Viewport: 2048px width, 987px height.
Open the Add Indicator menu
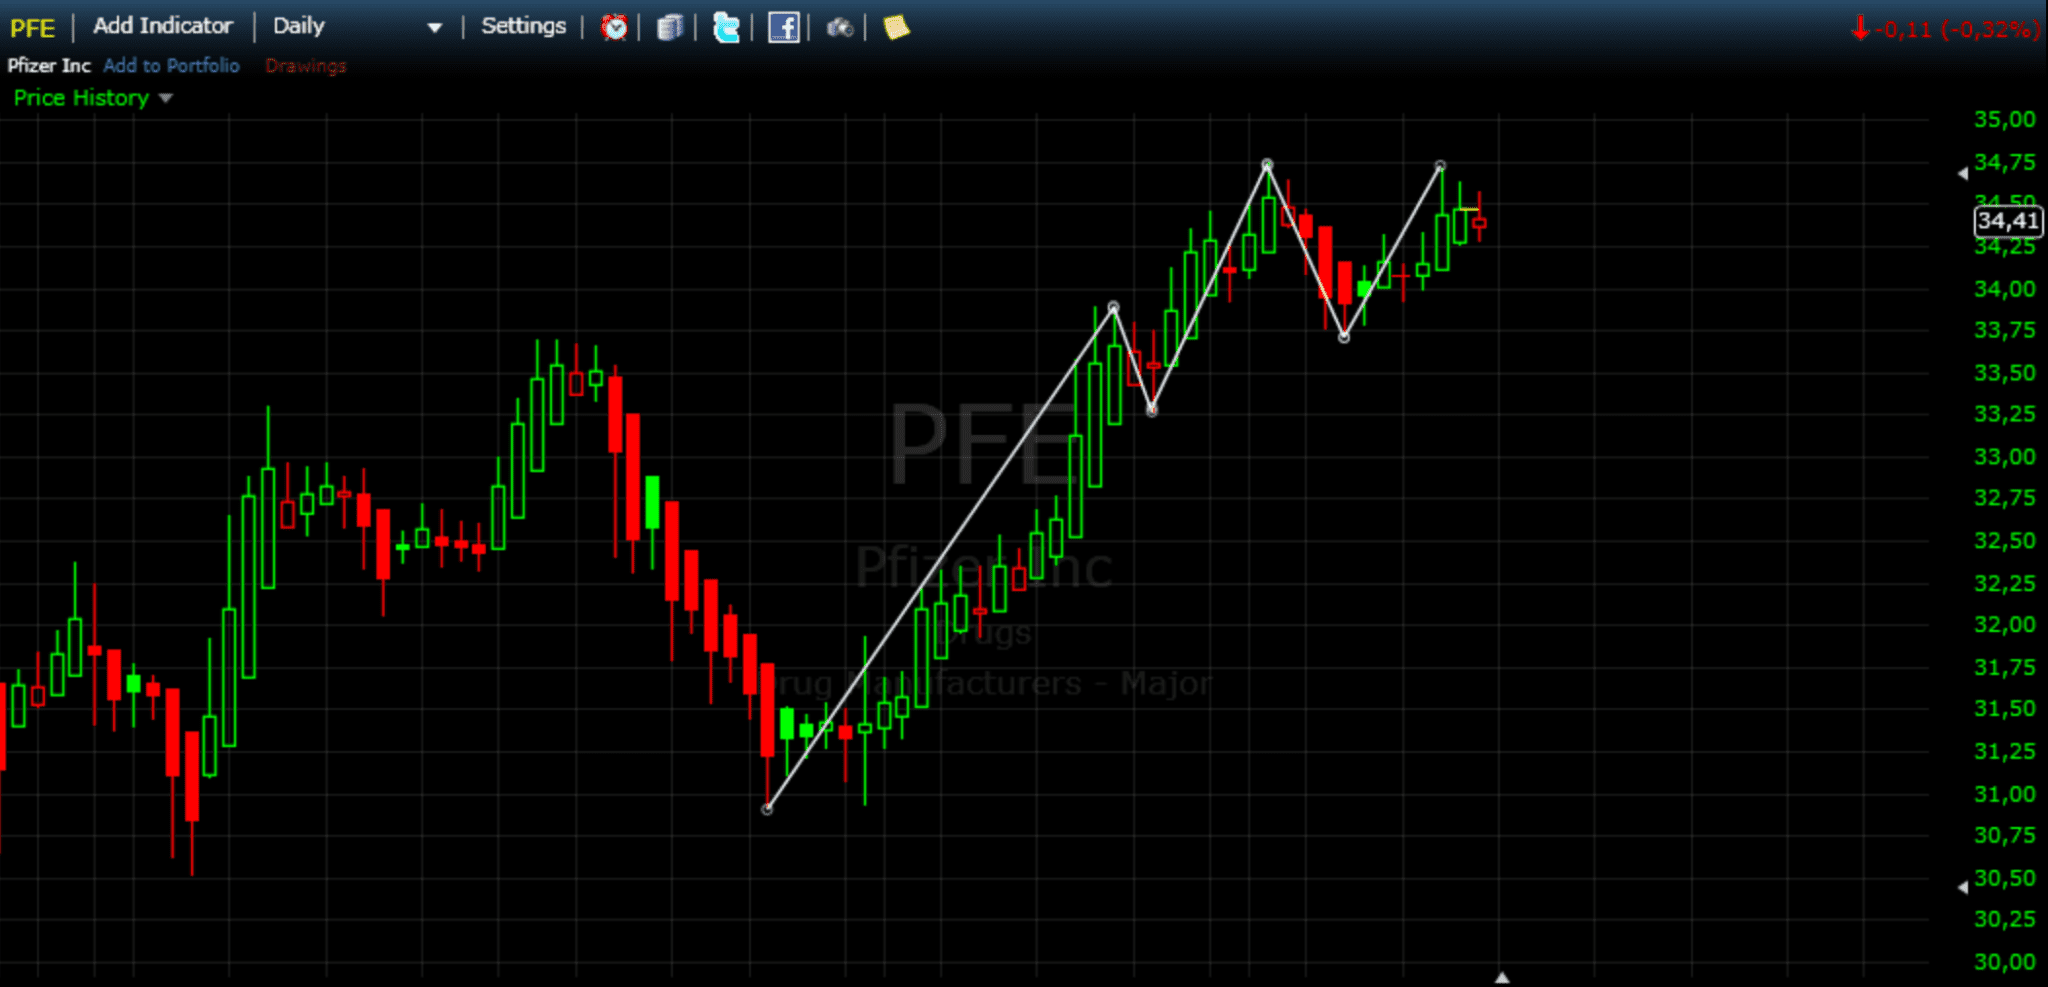[x=163, y=26]
